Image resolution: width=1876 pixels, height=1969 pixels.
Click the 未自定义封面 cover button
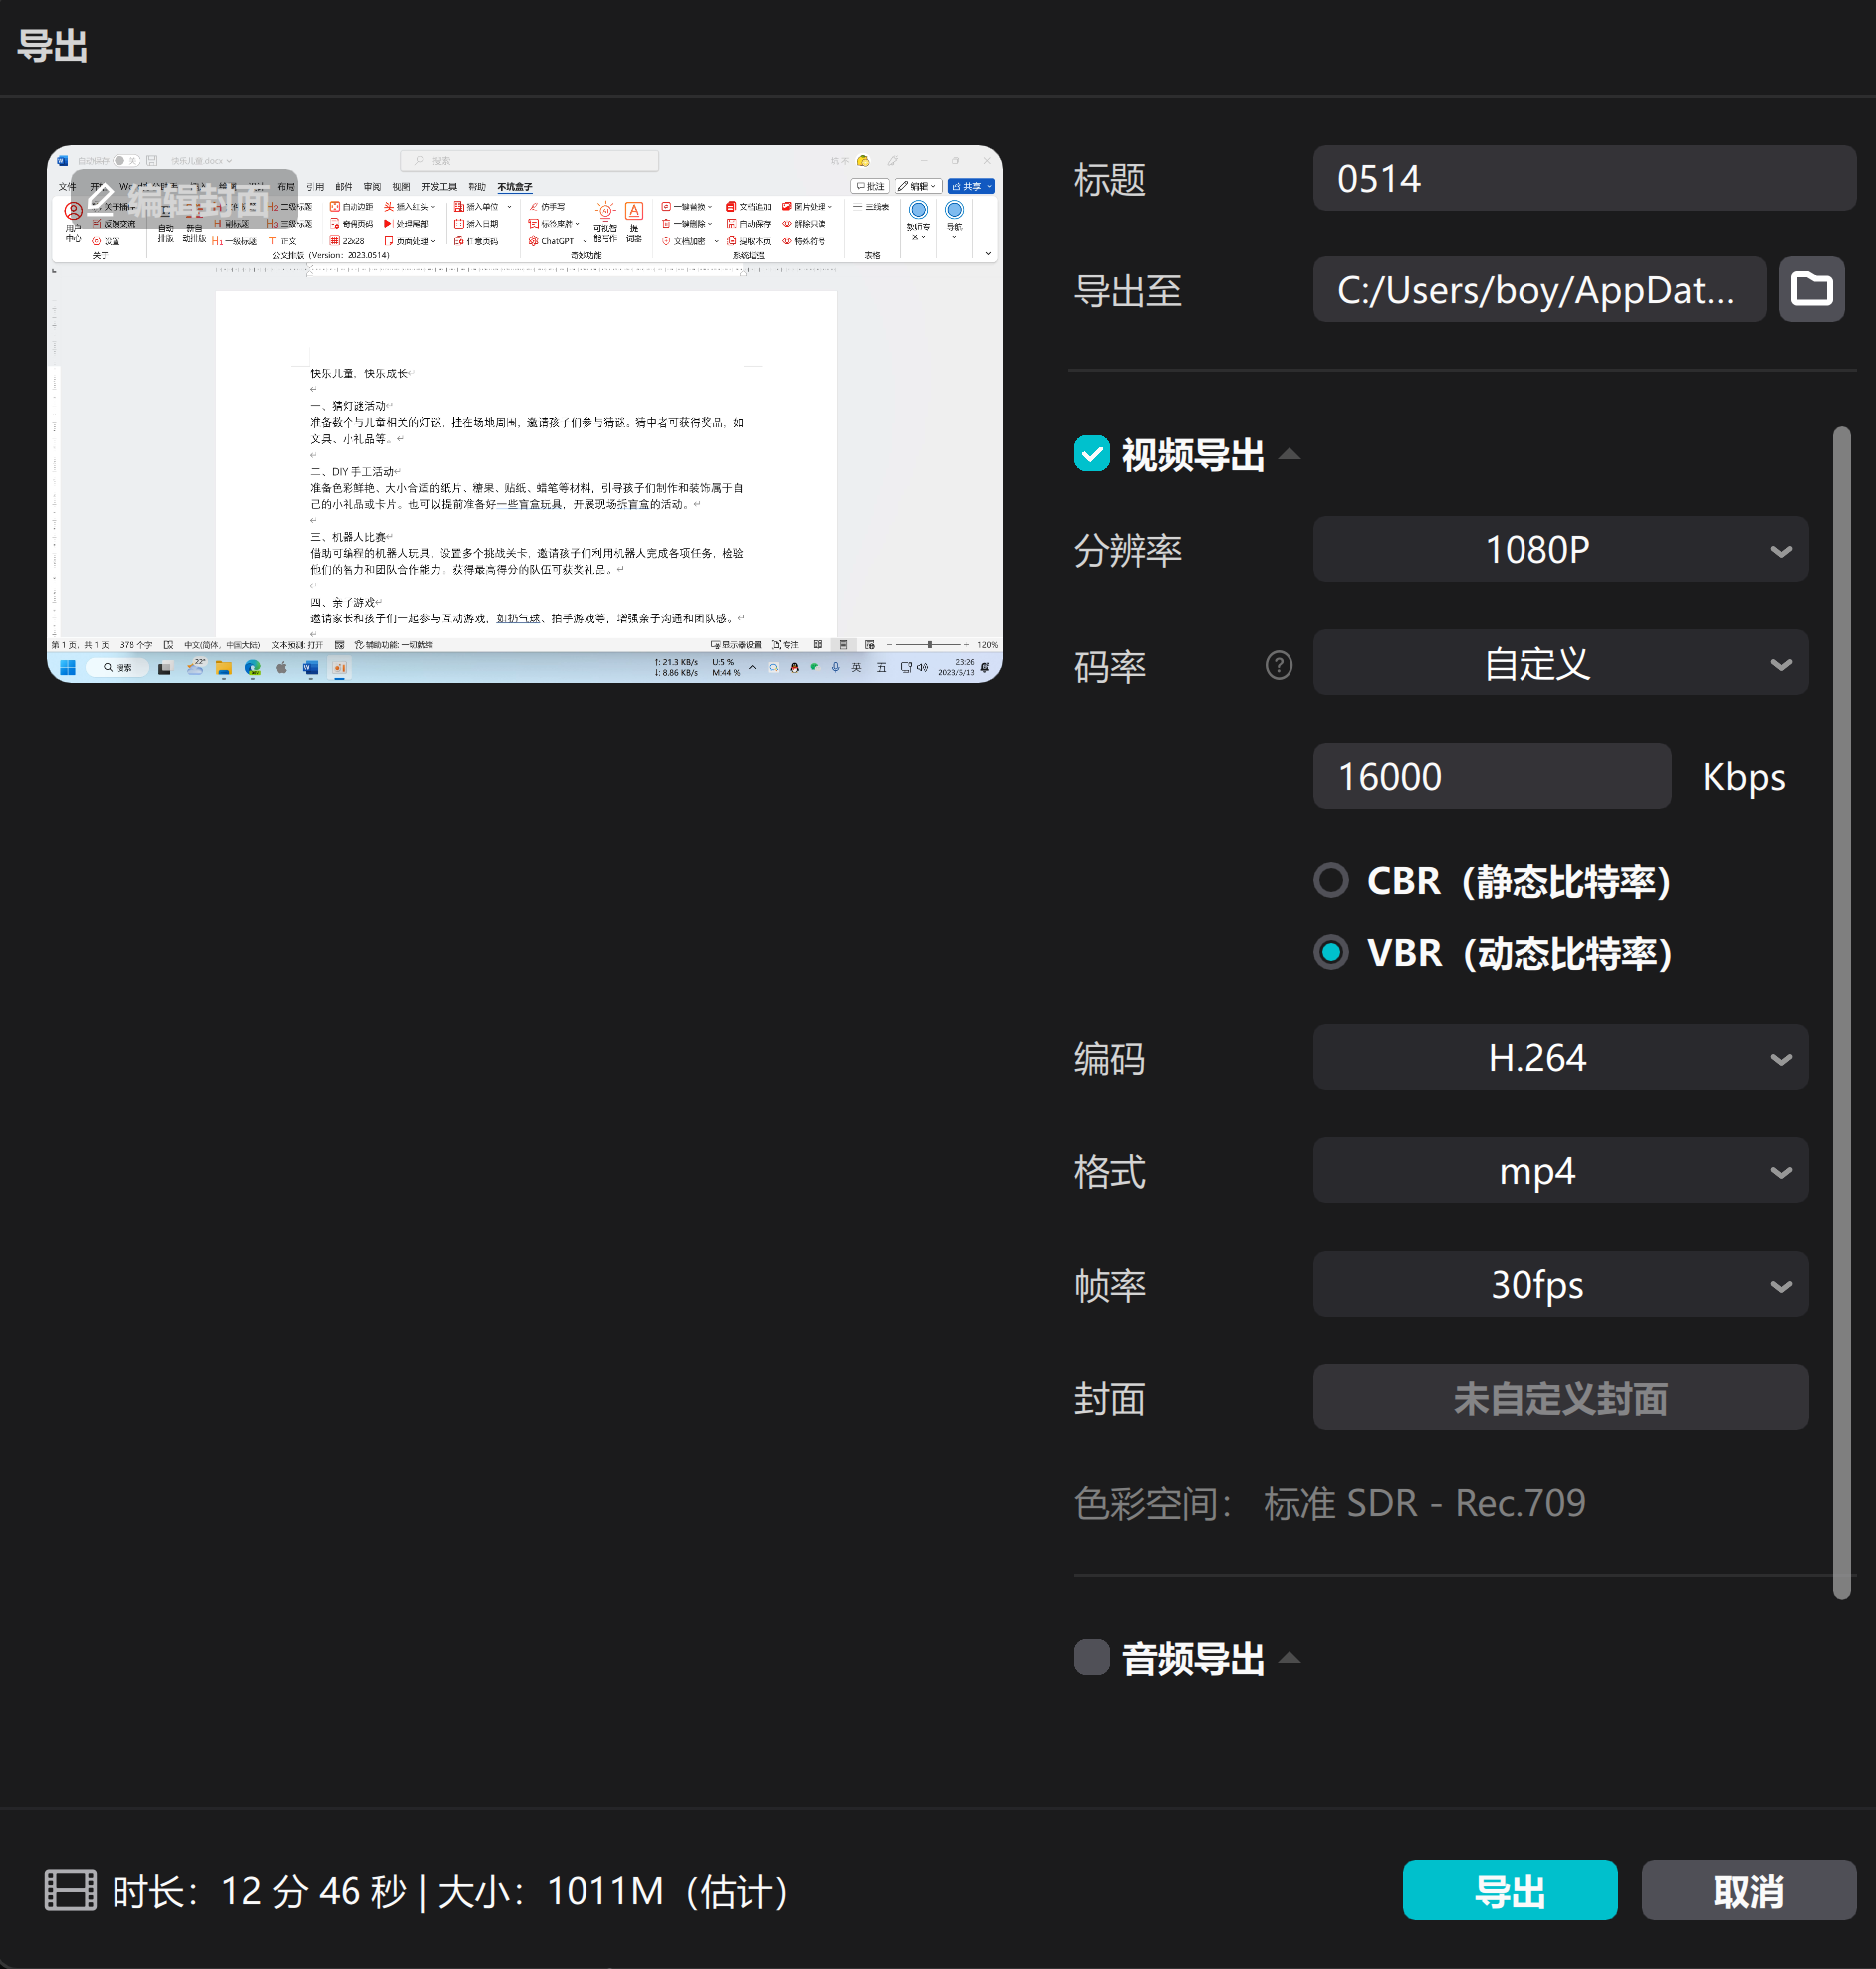(1559, 1398)
